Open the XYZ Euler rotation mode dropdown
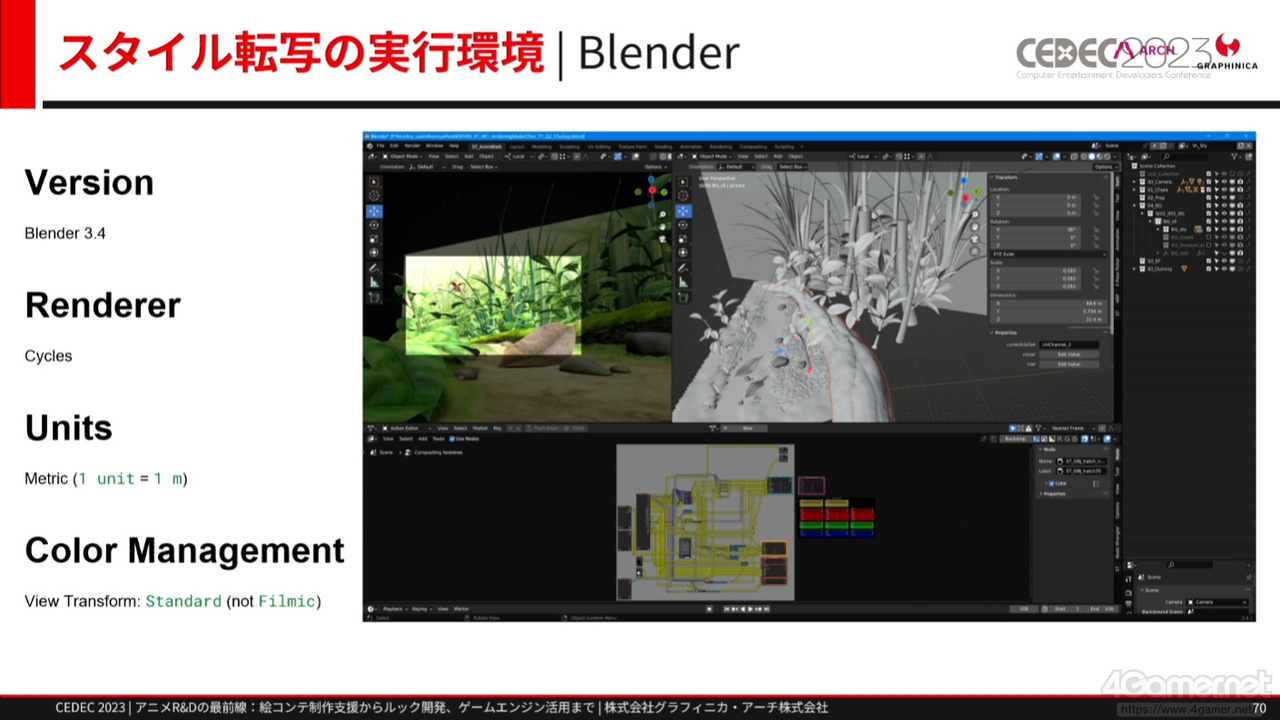The width and height of the screenshot is (1280, 720). [1049, 254]
